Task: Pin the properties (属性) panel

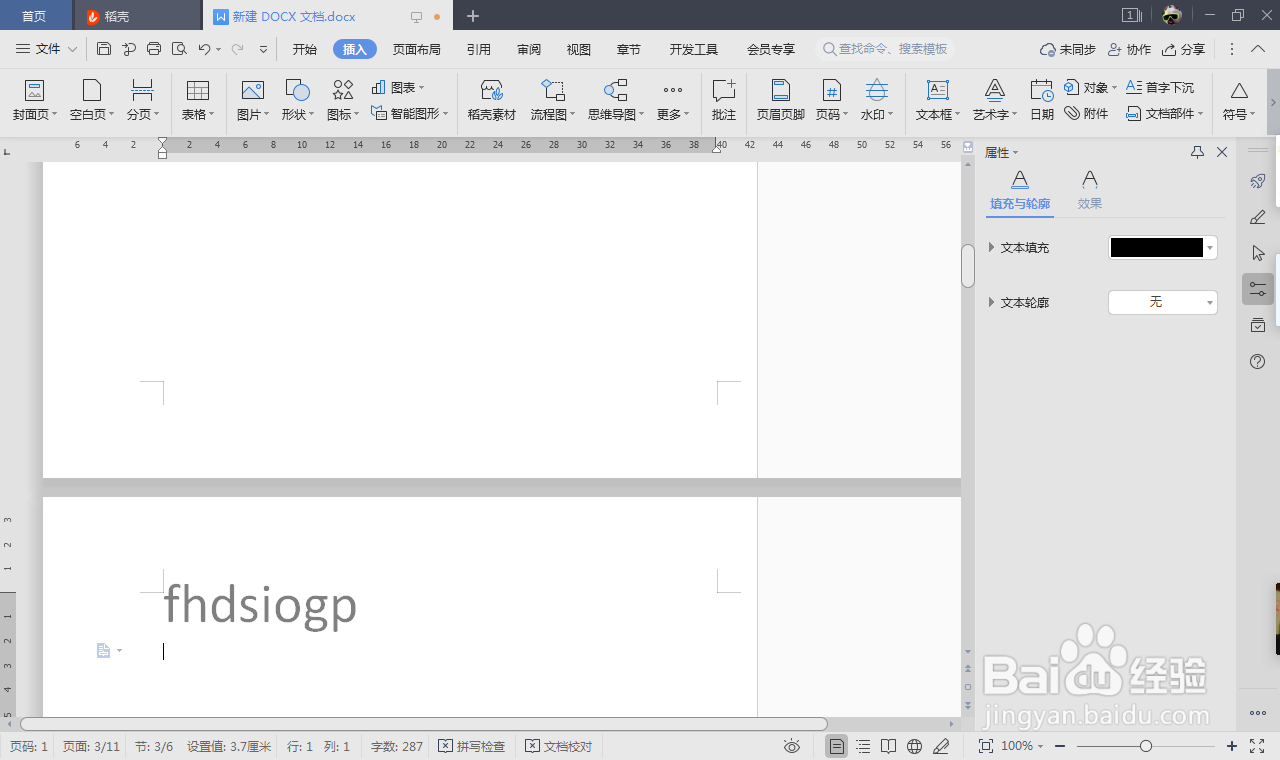Action: coord(1197,152)
